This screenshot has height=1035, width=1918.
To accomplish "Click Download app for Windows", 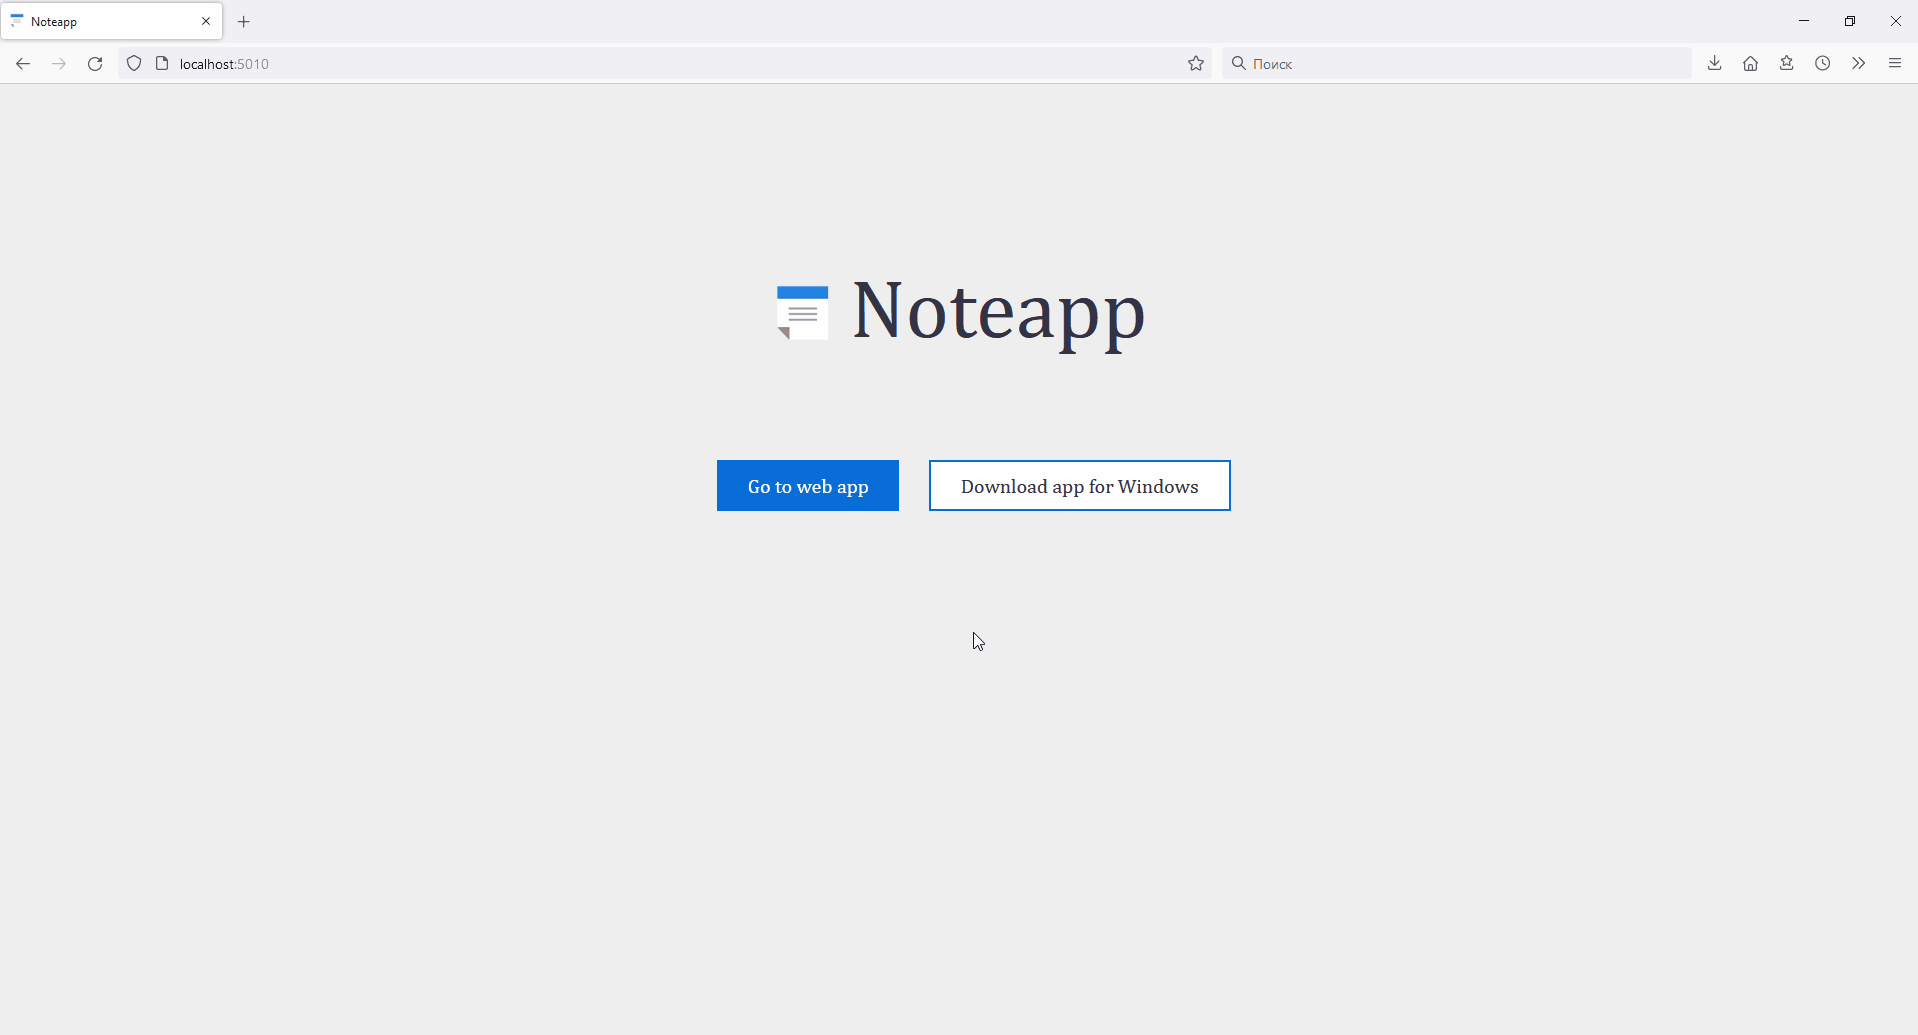I will tap(1079, 486).
